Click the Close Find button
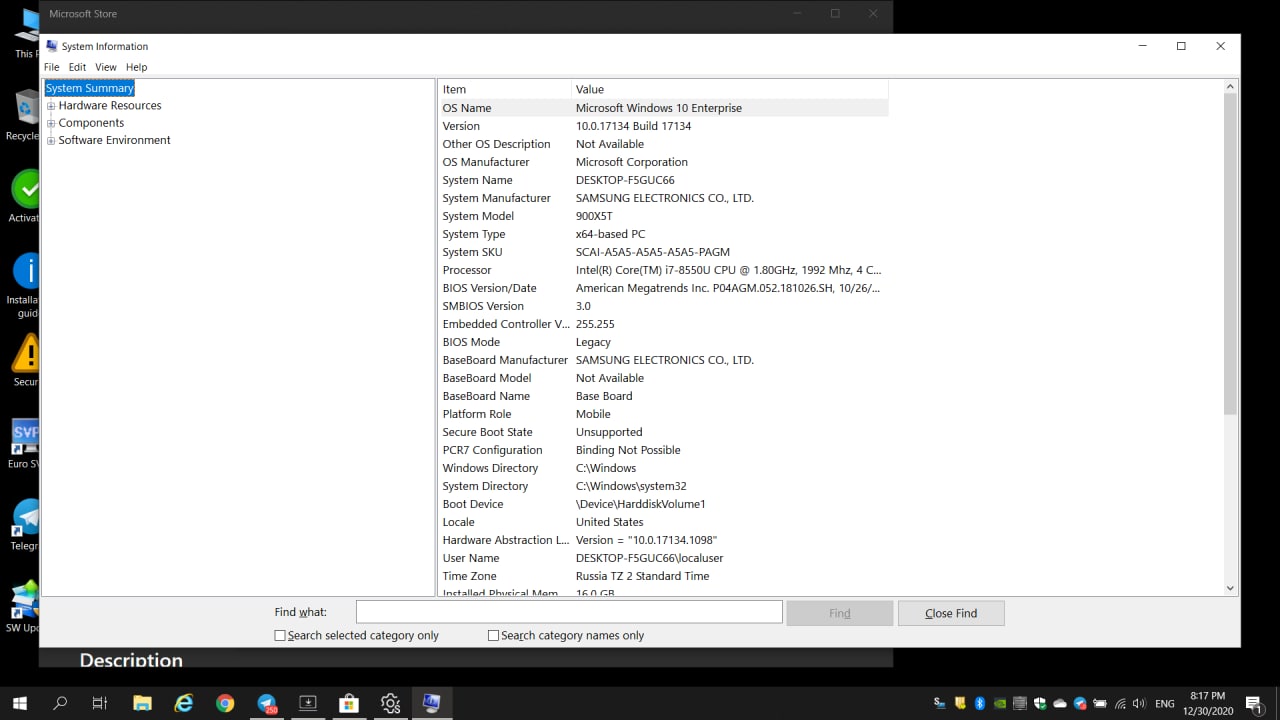 tap(951, 613)
